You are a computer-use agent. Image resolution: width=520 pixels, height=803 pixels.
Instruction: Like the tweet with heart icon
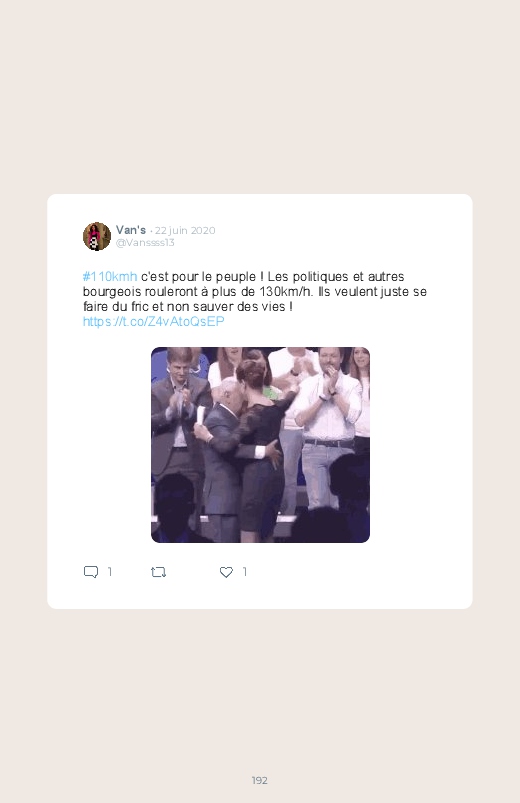click(226, 572)
